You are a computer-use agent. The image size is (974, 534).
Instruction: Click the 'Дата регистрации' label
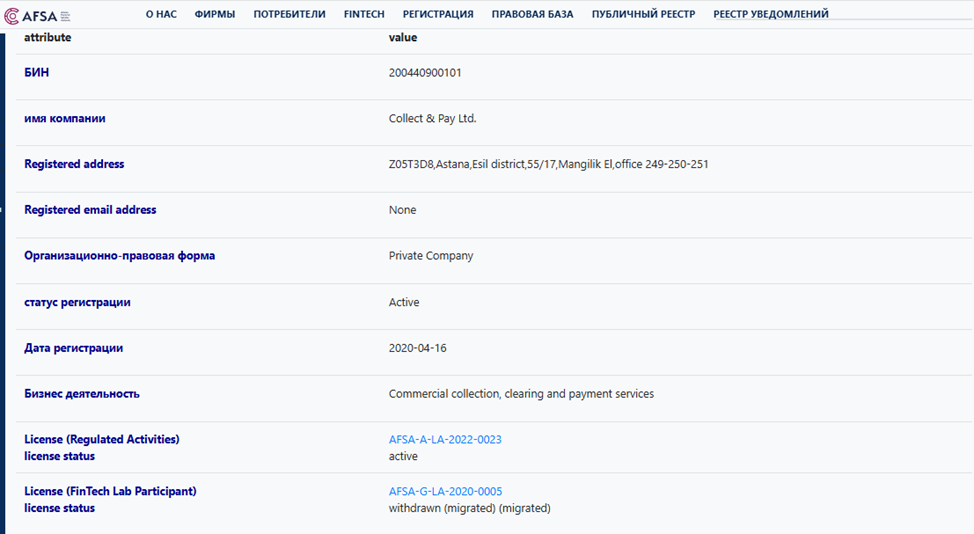pyautogui.click(x=73, y=348)
